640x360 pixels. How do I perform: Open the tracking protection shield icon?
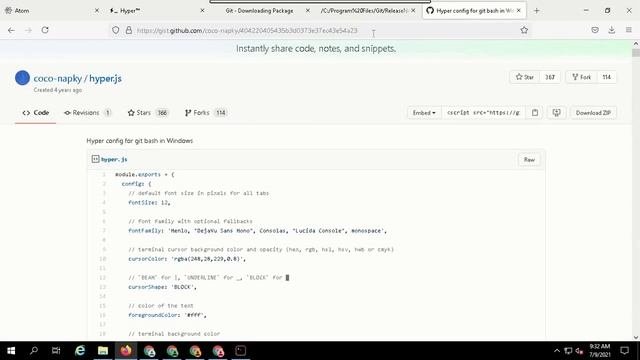point(116,30)
